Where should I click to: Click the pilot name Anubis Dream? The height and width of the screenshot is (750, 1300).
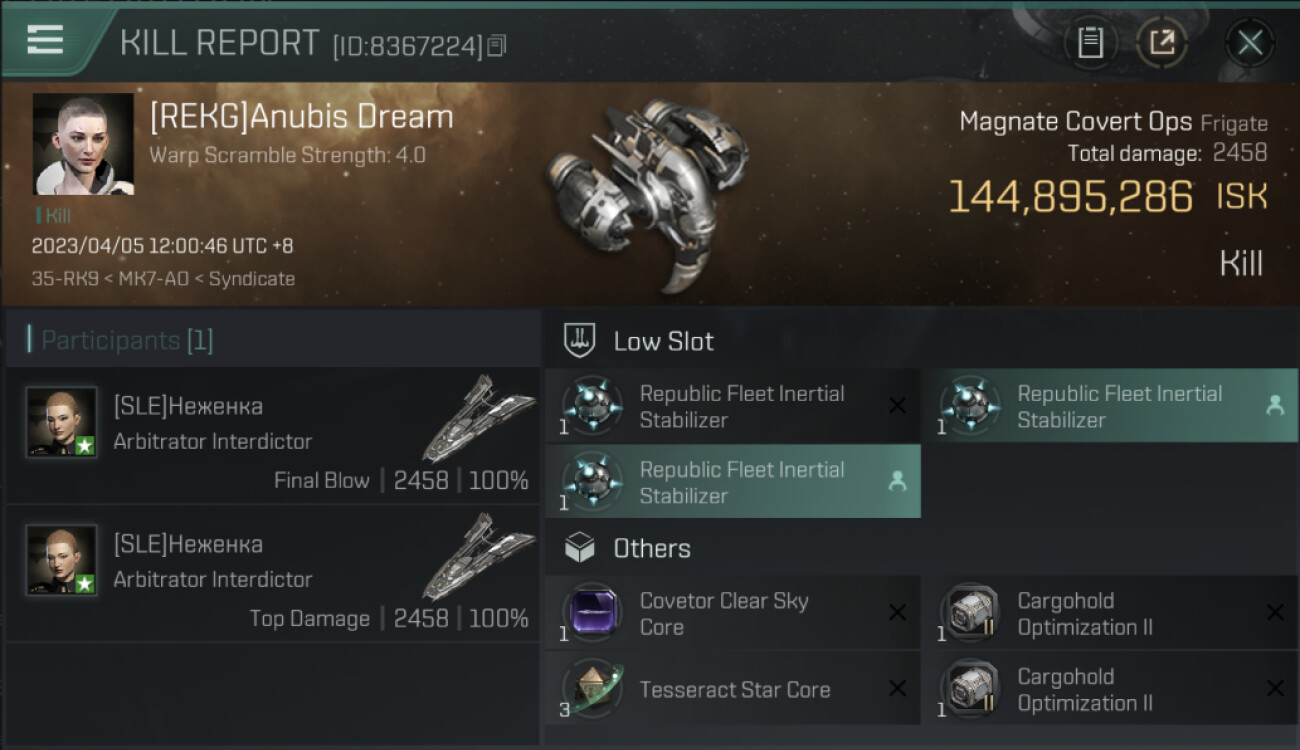pyautogui.click(x=301, y=117)
